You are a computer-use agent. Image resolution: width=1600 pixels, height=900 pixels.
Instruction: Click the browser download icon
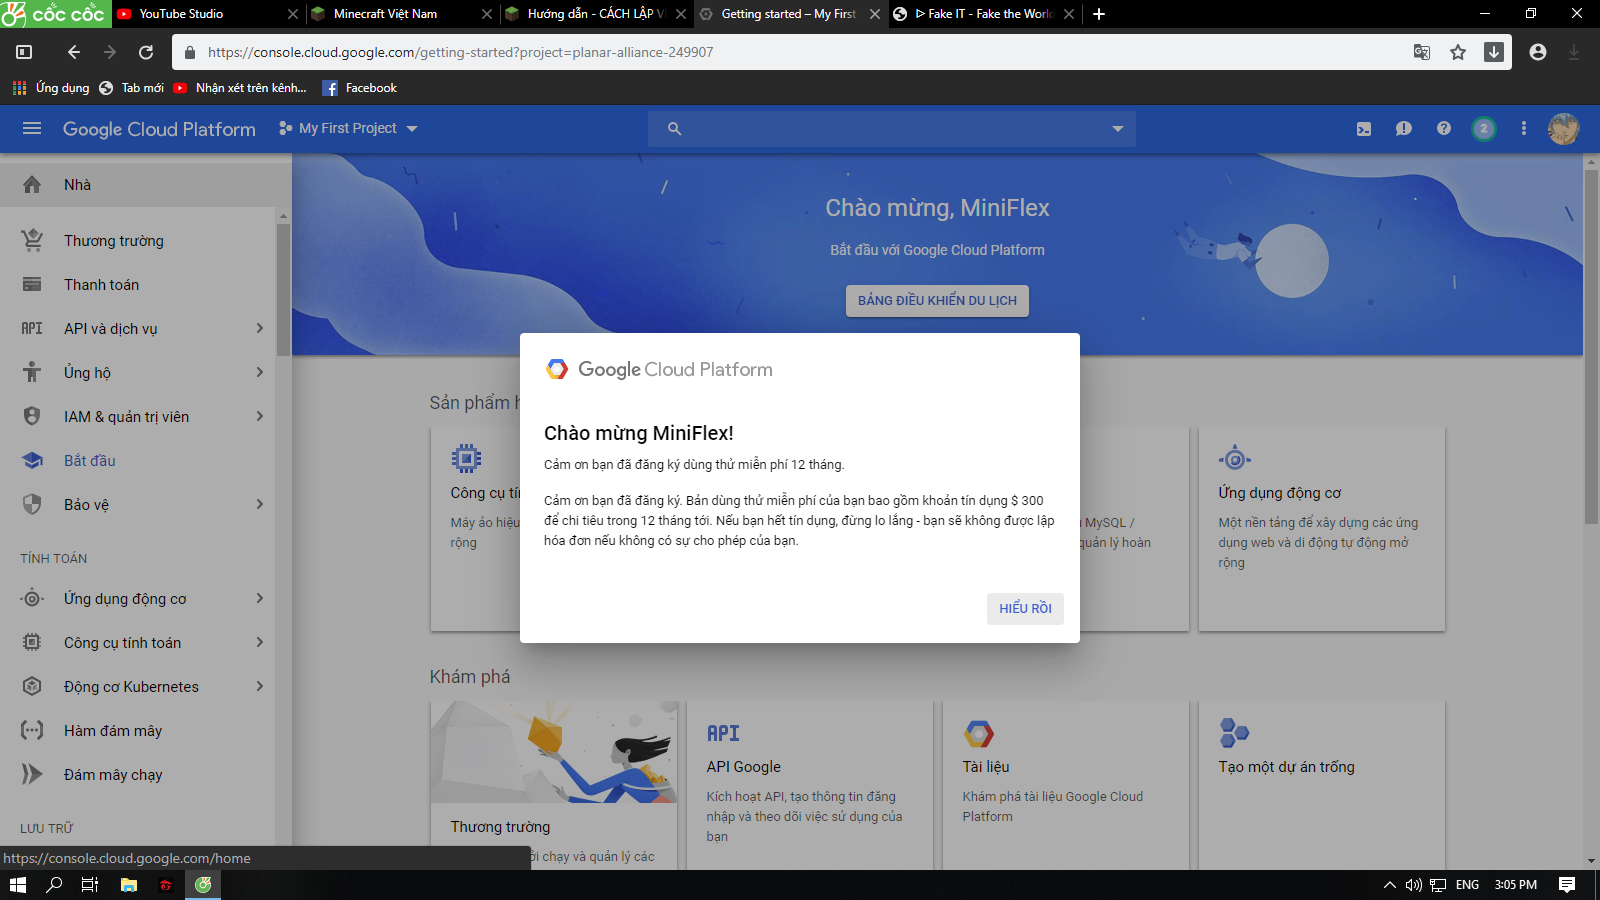coord(1494,52)
